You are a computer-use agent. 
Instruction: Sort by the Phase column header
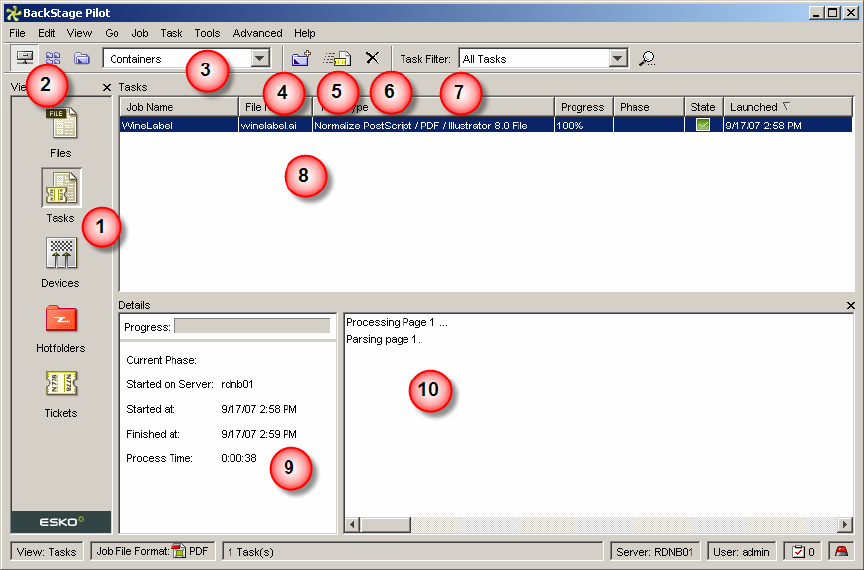coord(649,107)
